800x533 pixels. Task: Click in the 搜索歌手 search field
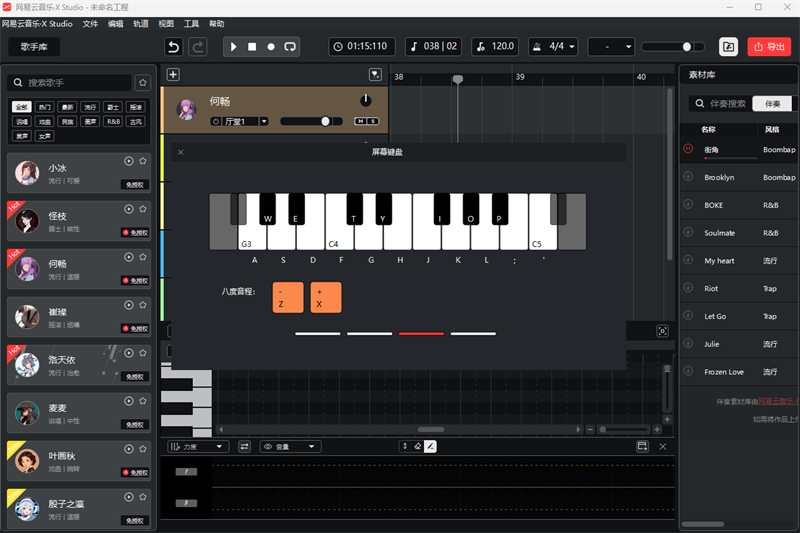coord(75,83)
